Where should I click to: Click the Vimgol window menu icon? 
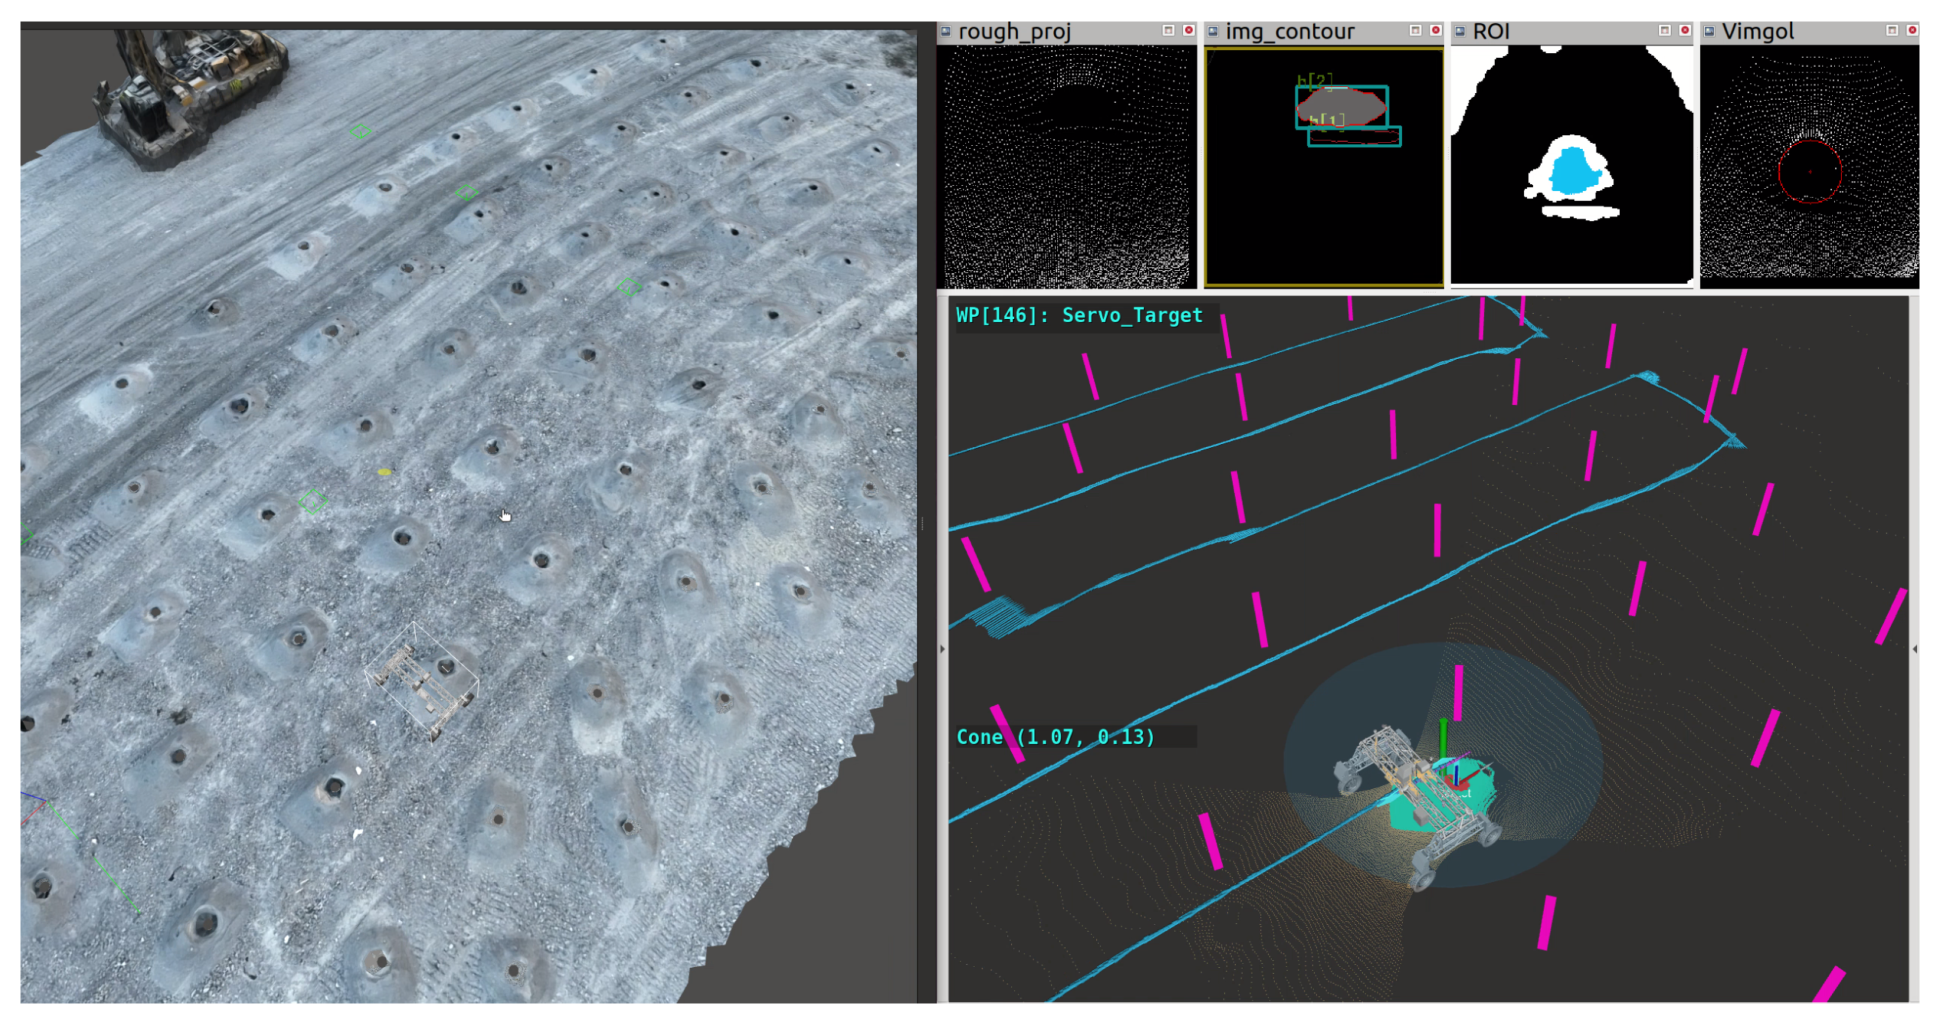click(1709, 31)
